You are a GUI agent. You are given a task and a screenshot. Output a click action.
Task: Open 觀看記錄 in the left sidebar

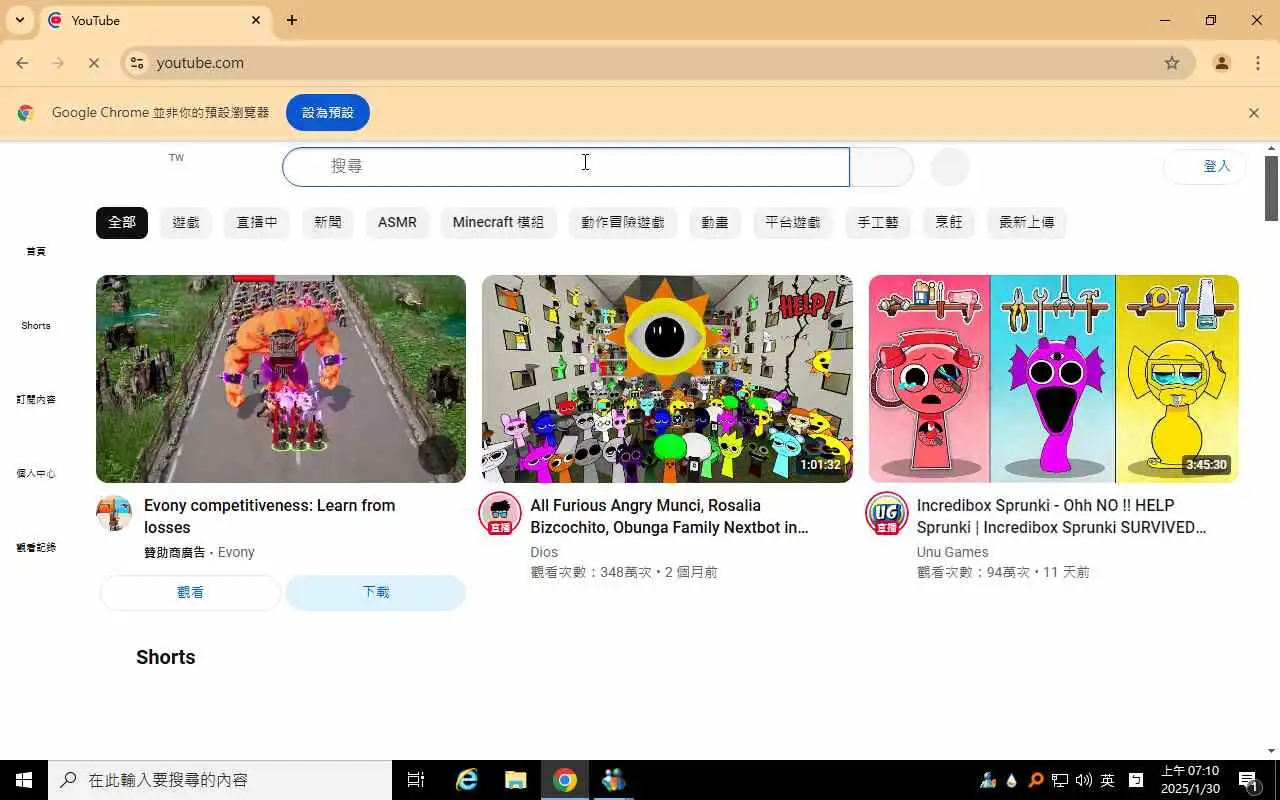click(x=36, y=547)
